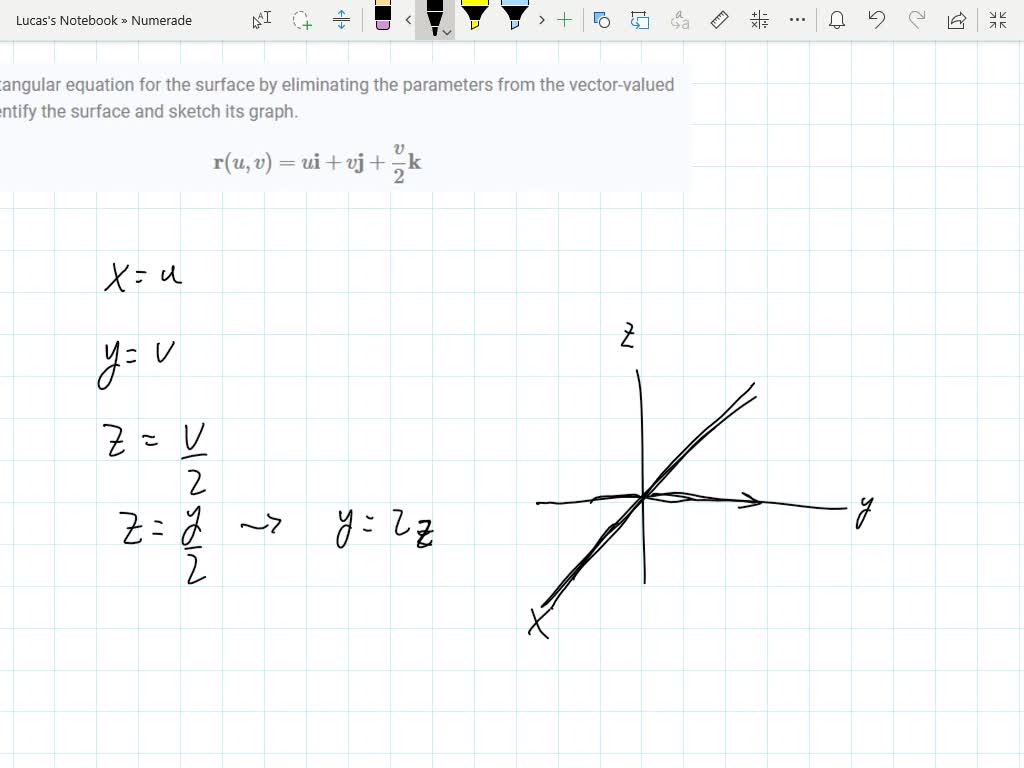
Task: Open the Ruler tool
Action: pos(719,20)
